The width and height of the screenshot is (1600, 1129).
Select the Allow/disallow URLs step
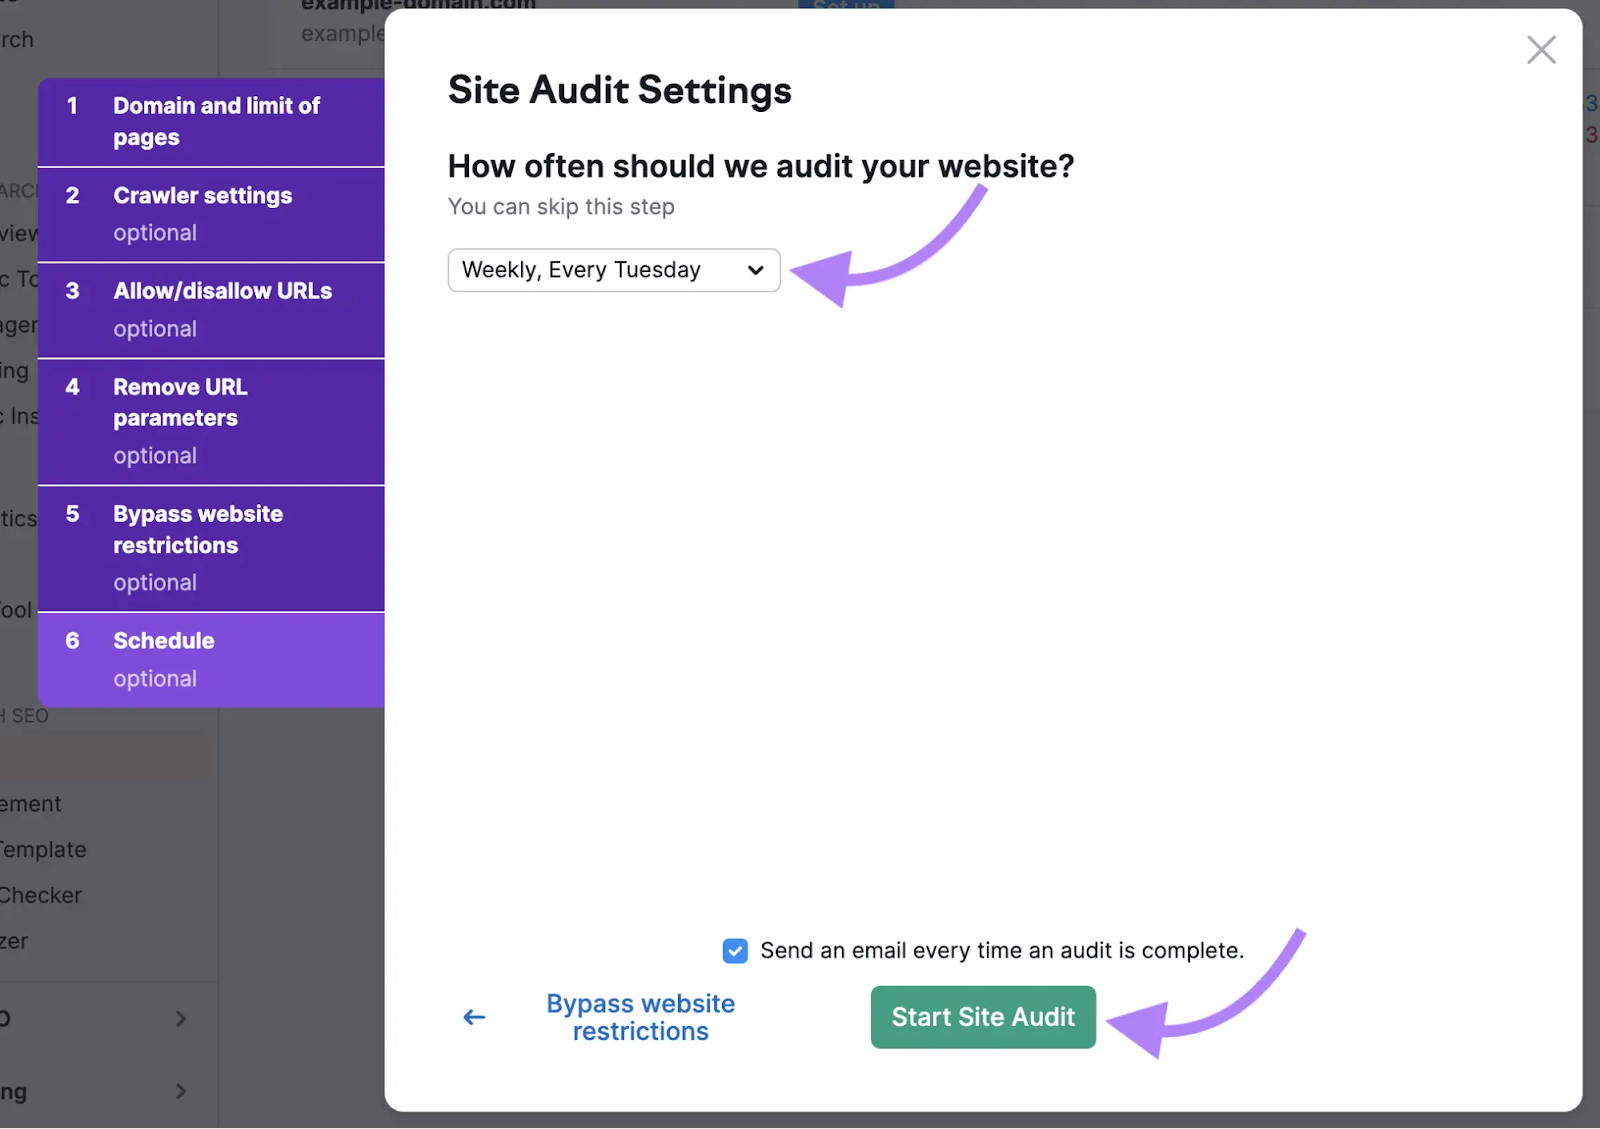[x=212, y=309]
